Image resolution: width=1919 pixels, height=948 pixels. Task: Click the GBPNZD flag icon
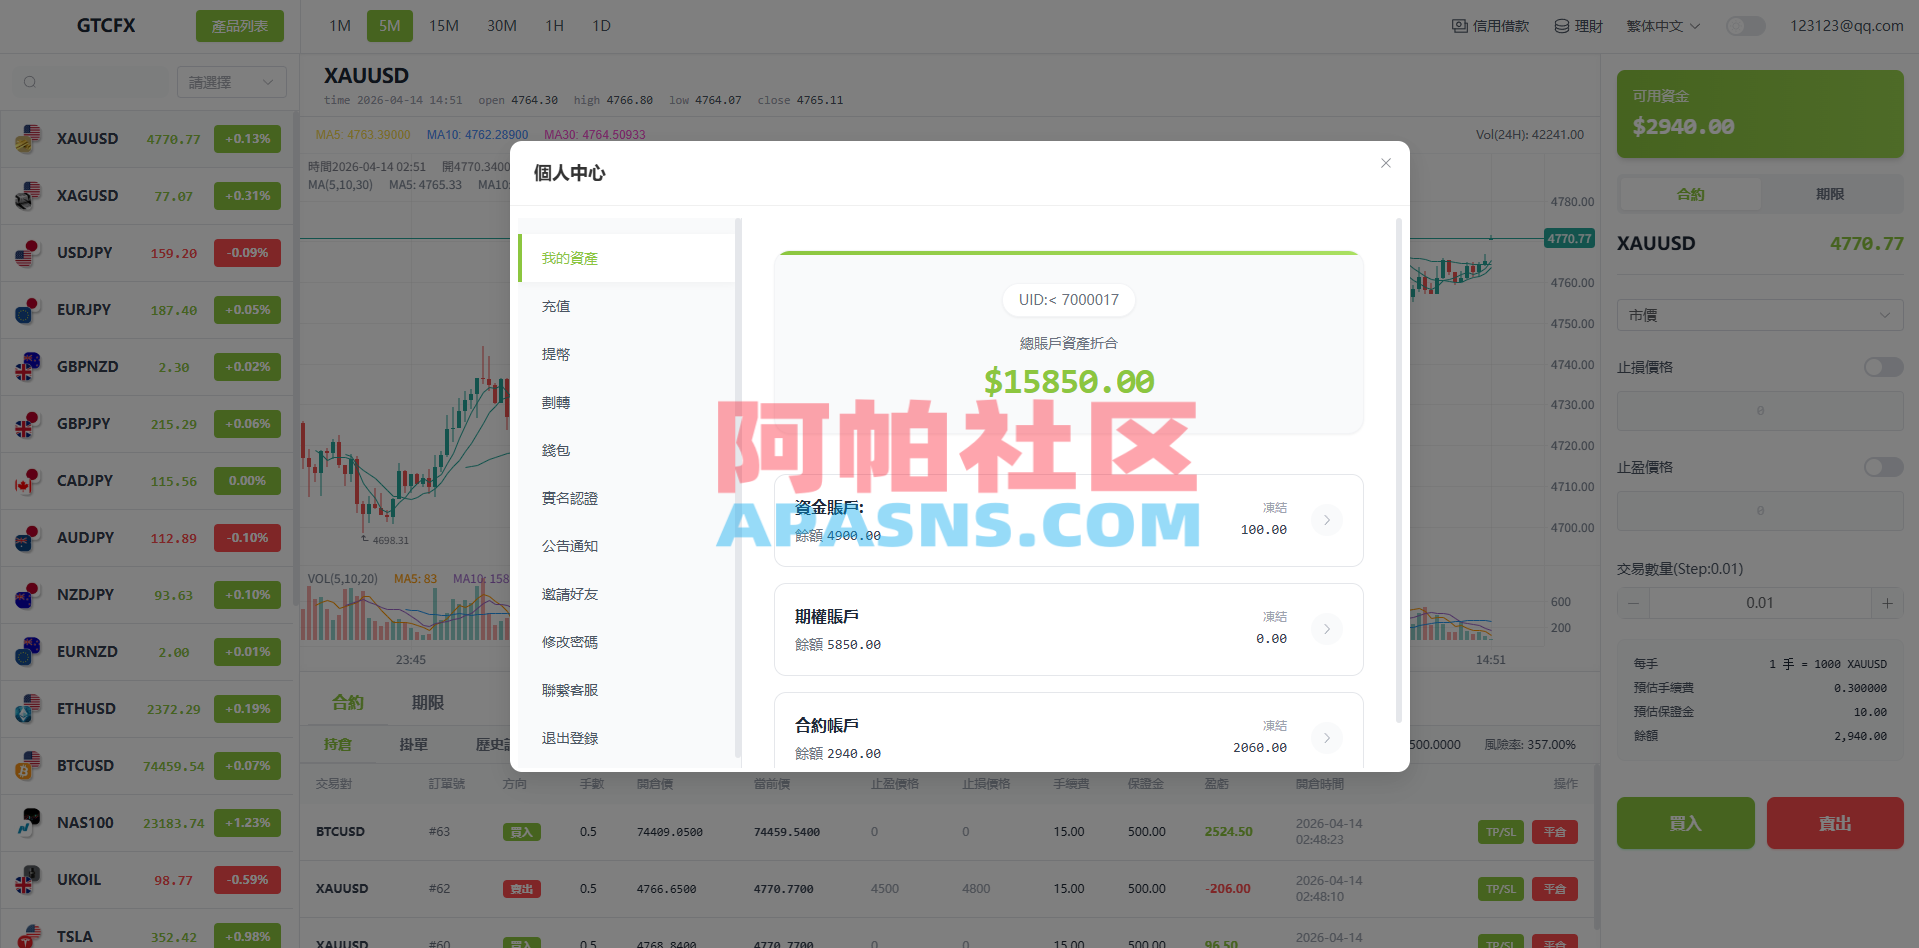coord(28,367)
